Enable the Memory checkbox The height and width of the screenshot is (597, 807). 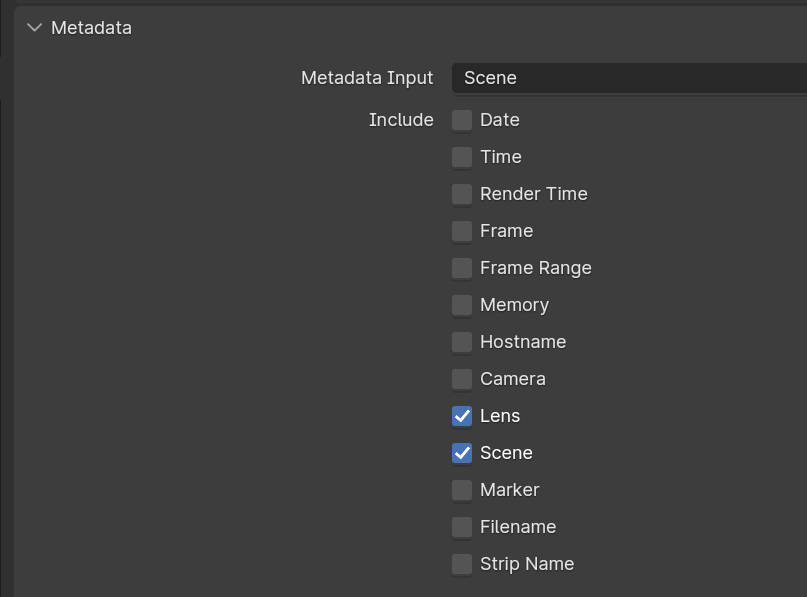point(462,305)
